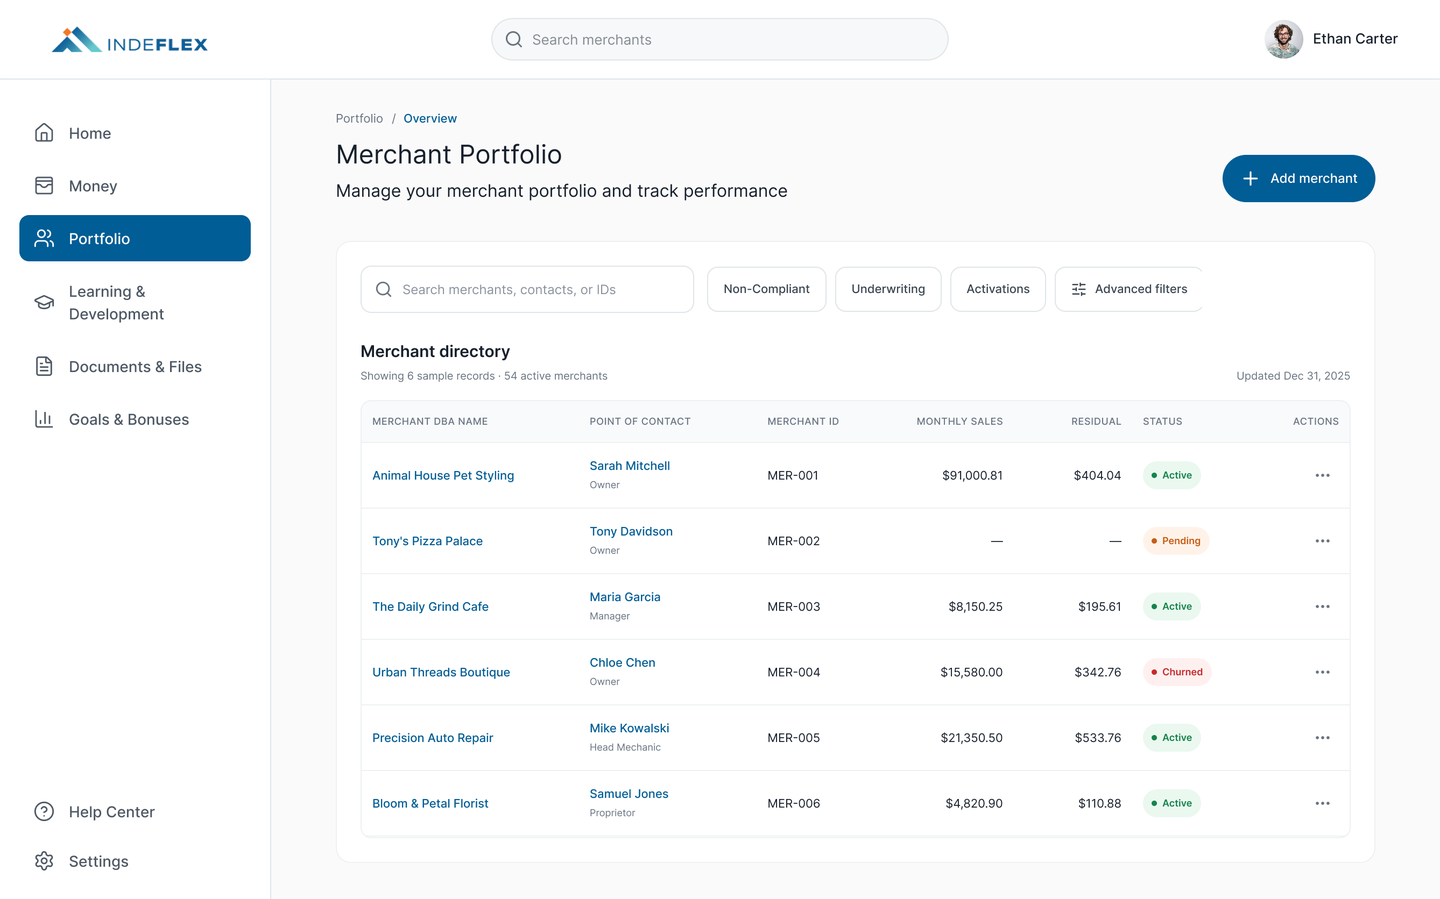Apply the Non-Compliant filter
Viewport: 1440px width, 899px height.
766,289
